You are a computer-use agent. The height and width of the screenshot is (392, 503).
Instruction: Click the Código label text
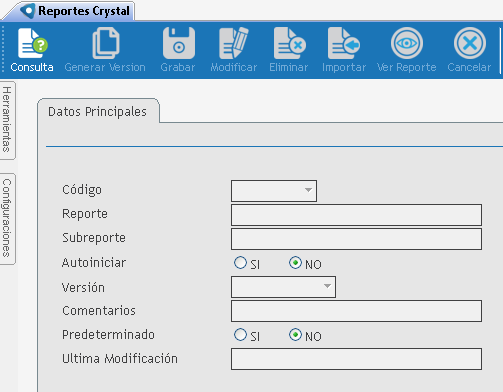(82, 190)
